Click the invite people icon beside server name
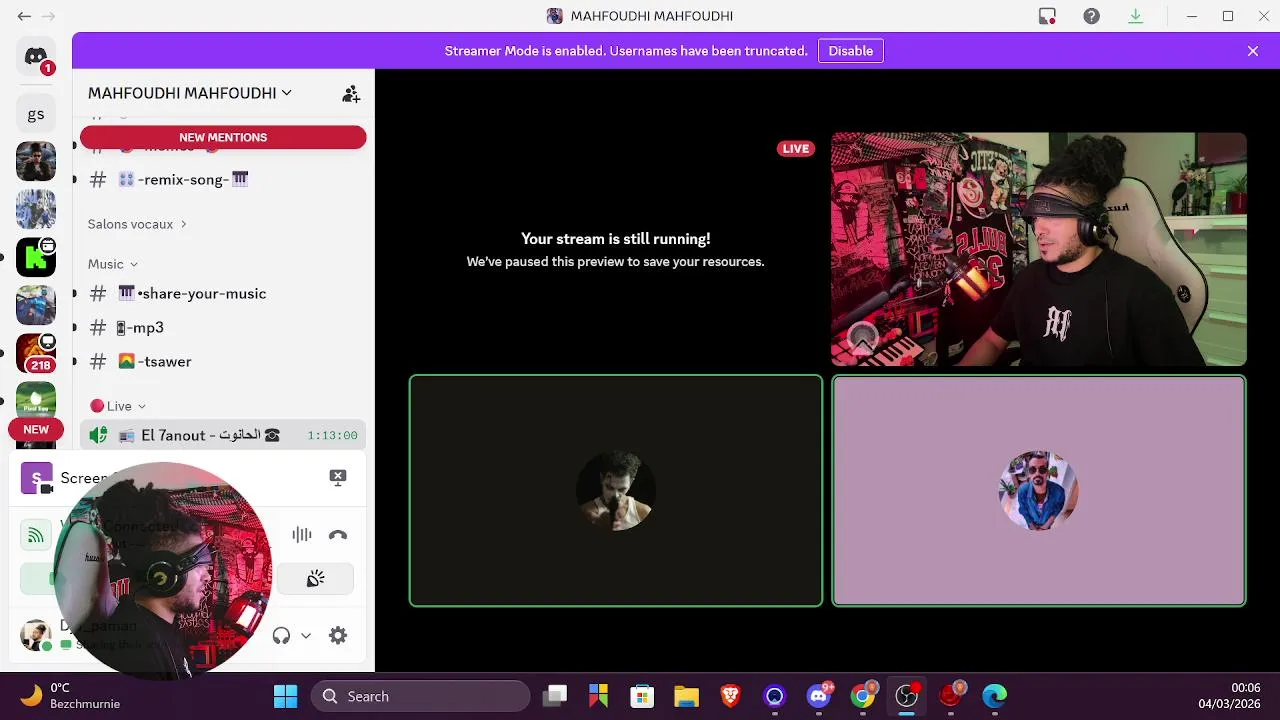The image size is (1280, 720). (x=351, y=94)
